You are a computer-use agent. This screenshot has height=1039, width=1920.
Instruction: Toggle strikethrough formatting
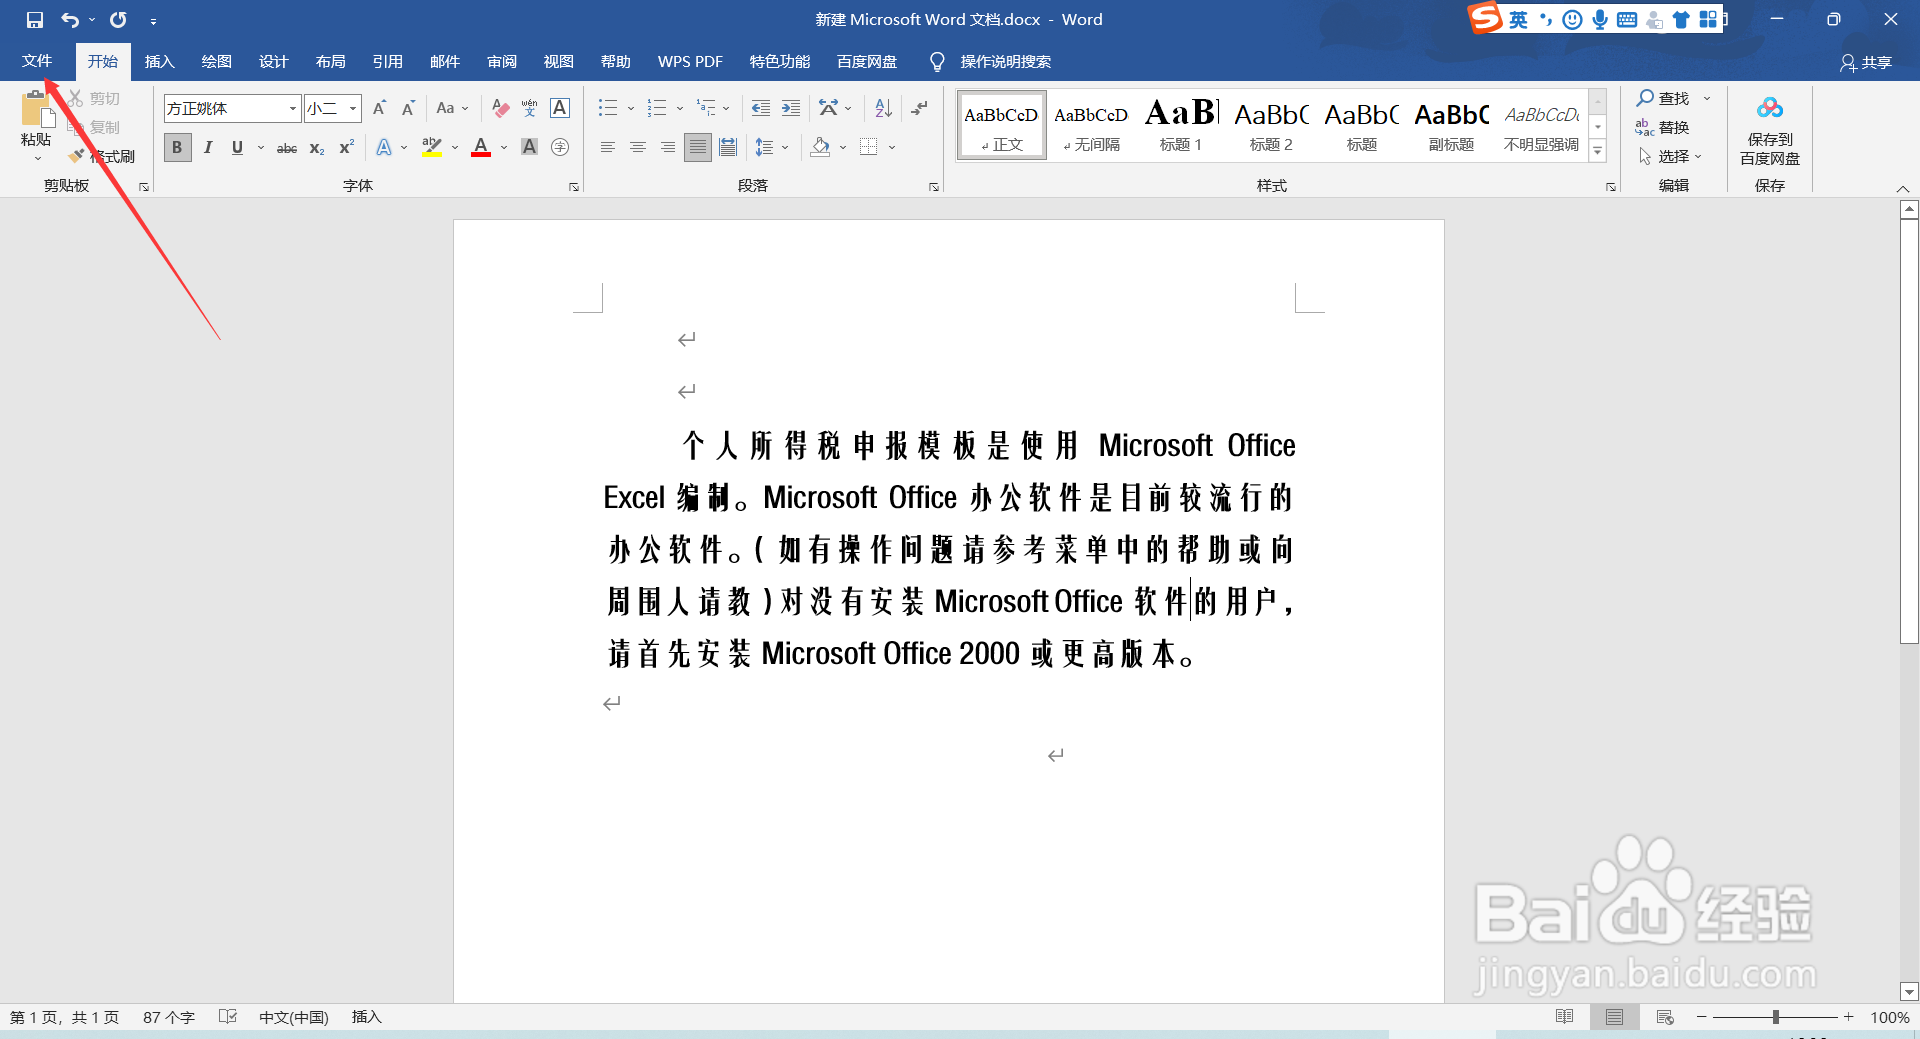pos(287,148)
